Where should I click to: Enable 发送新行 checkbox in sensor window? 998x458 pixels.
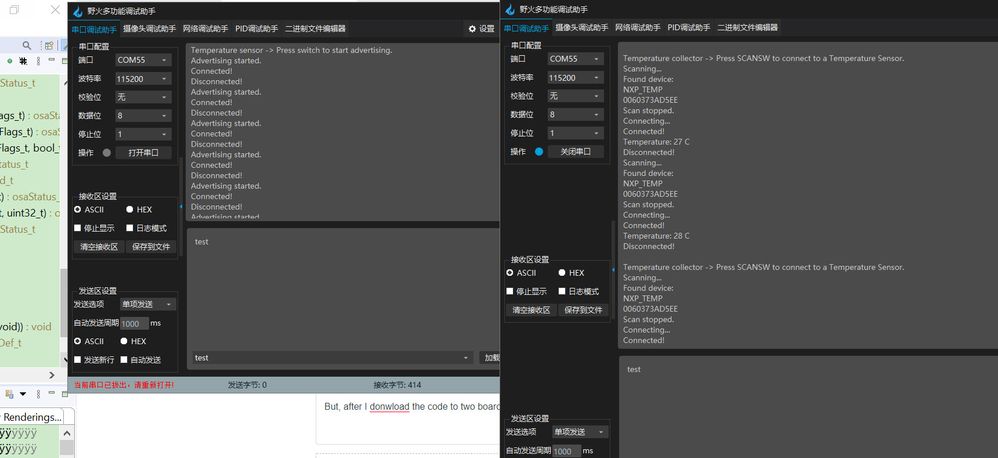tap(78, 359)
